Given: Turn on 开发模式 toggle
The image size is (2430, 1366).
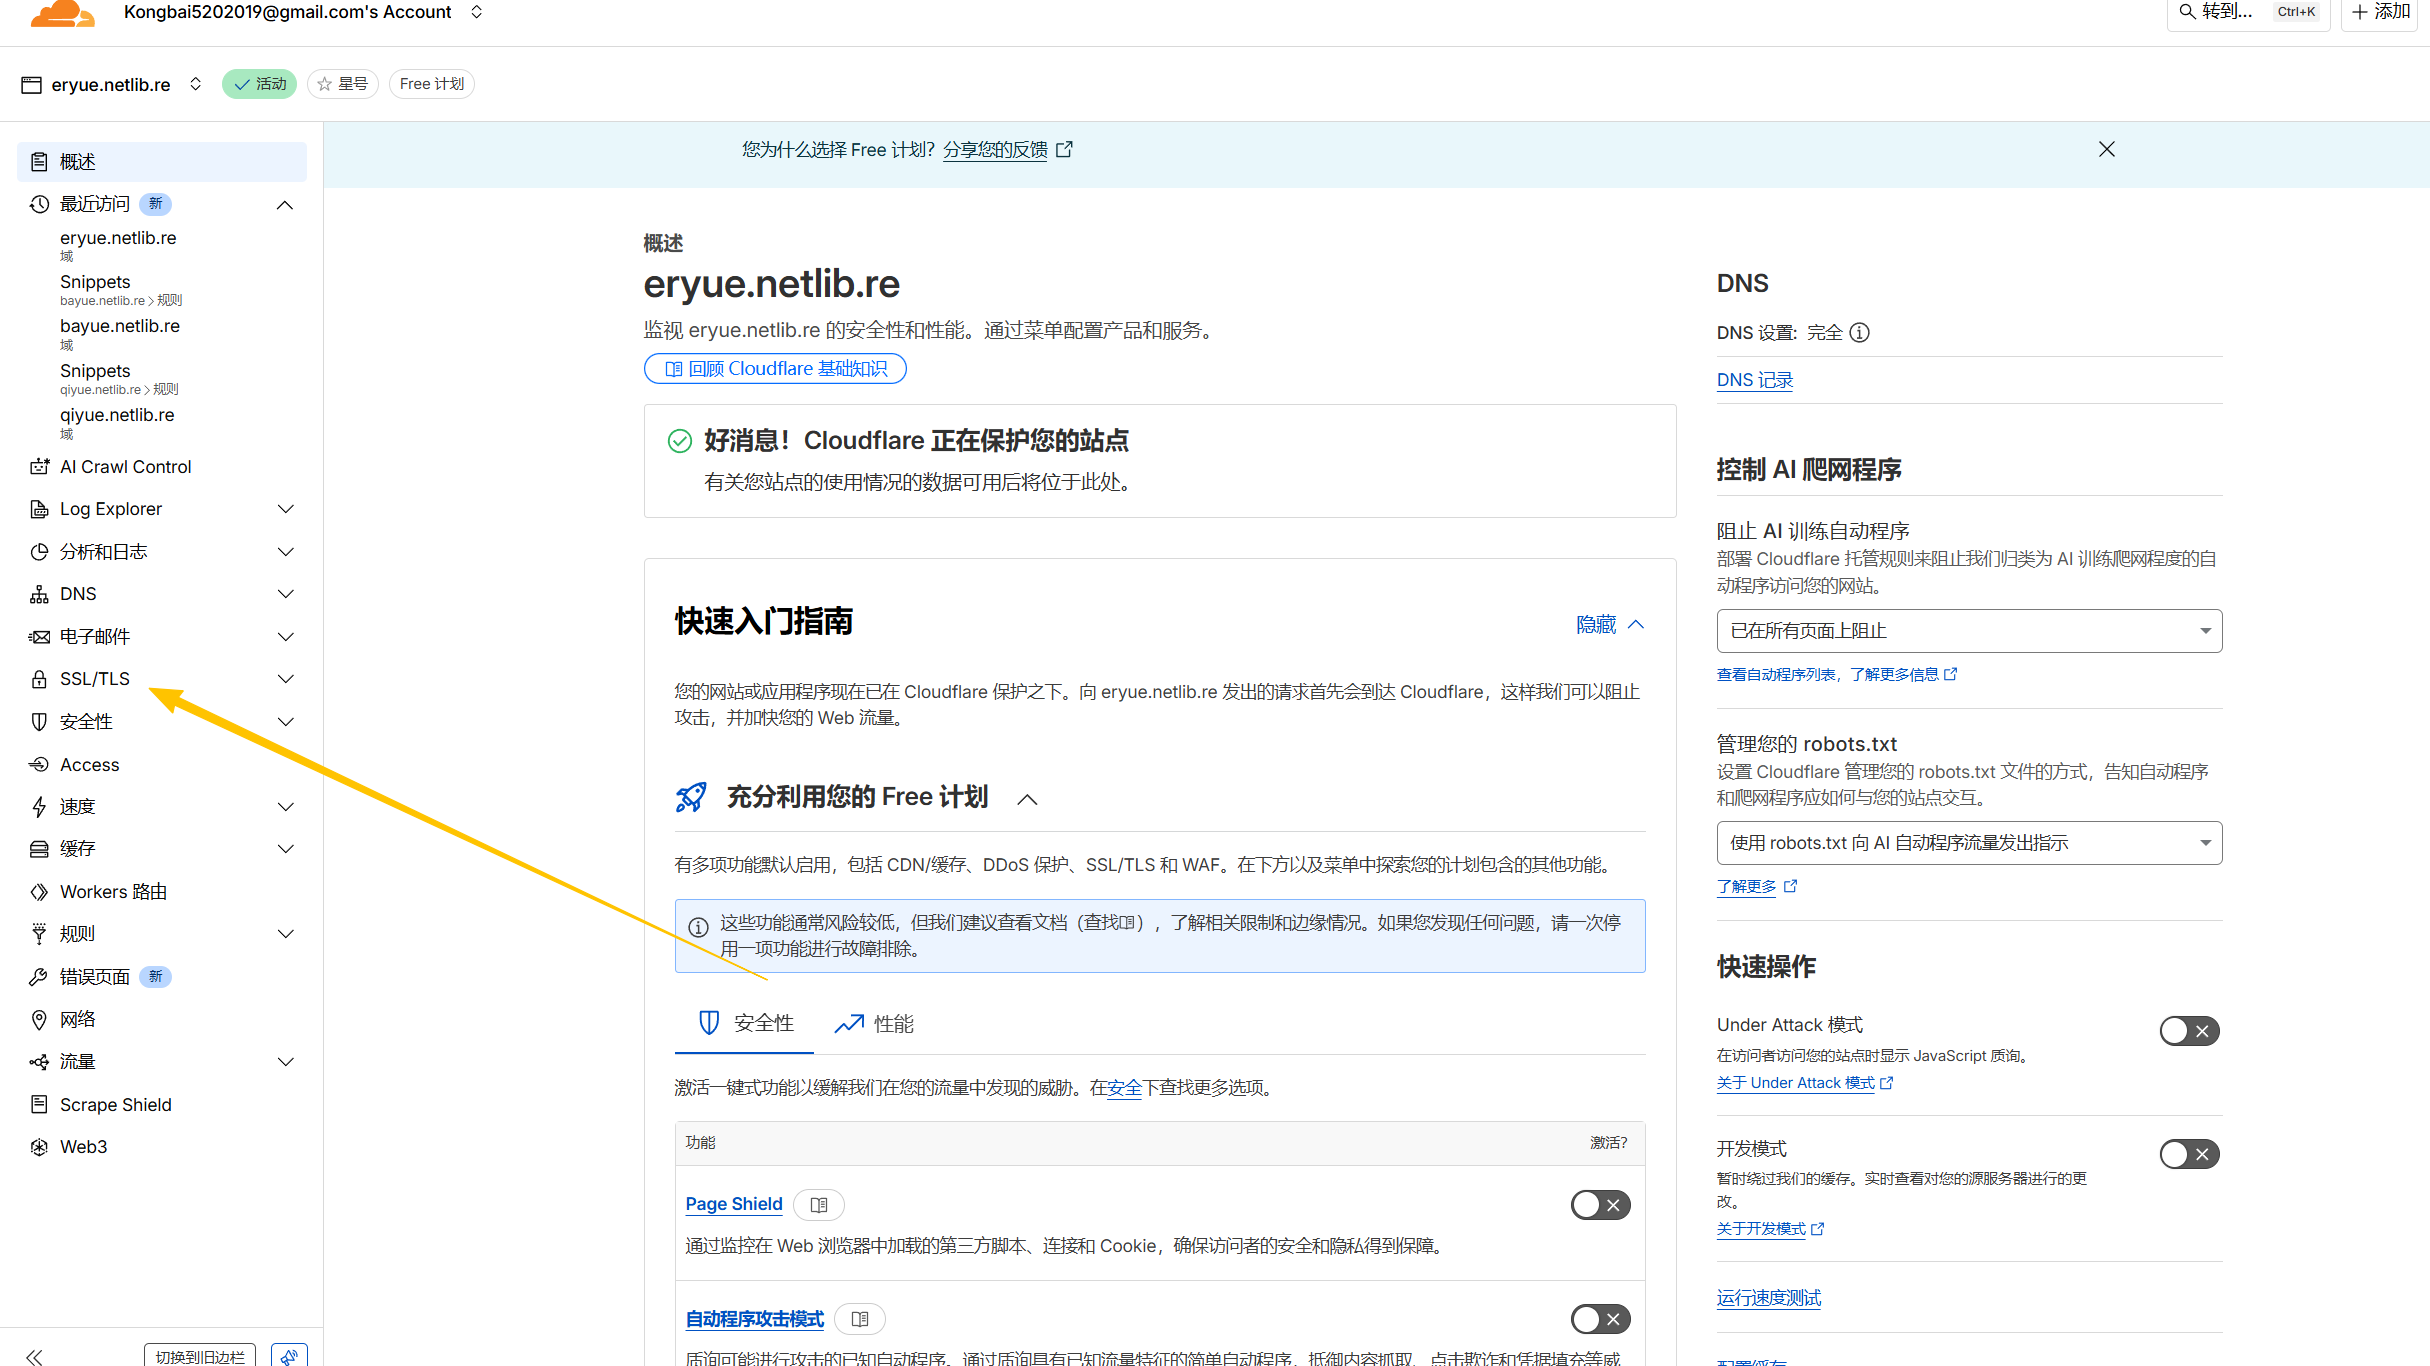Looking at the screenshot, I should click(2188, 1154).
